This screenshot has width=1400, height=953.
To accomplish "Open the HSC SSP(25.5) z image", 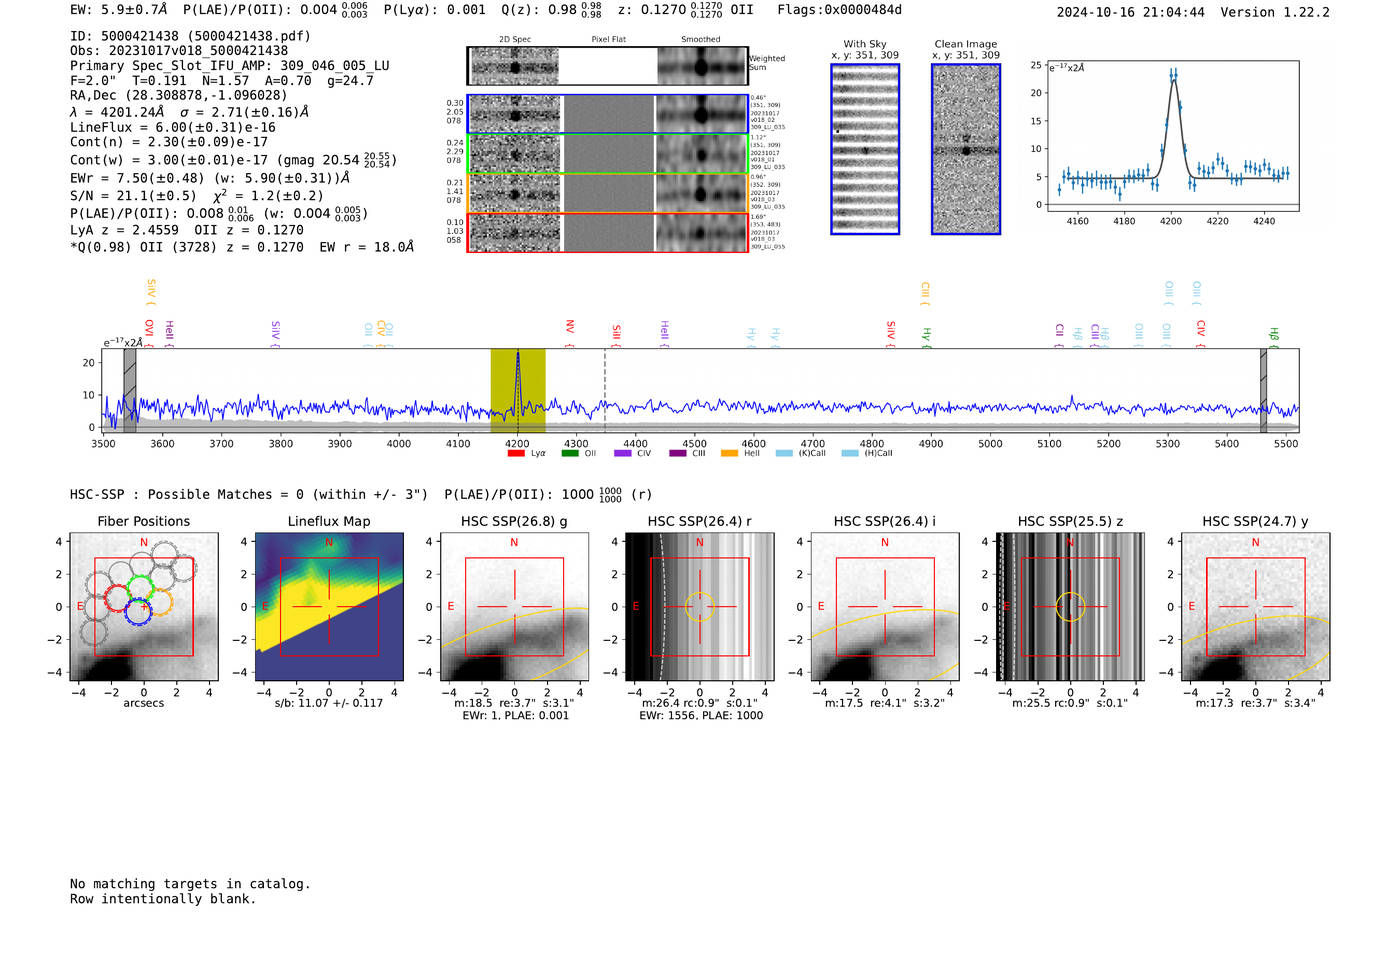I will 1070,606.
